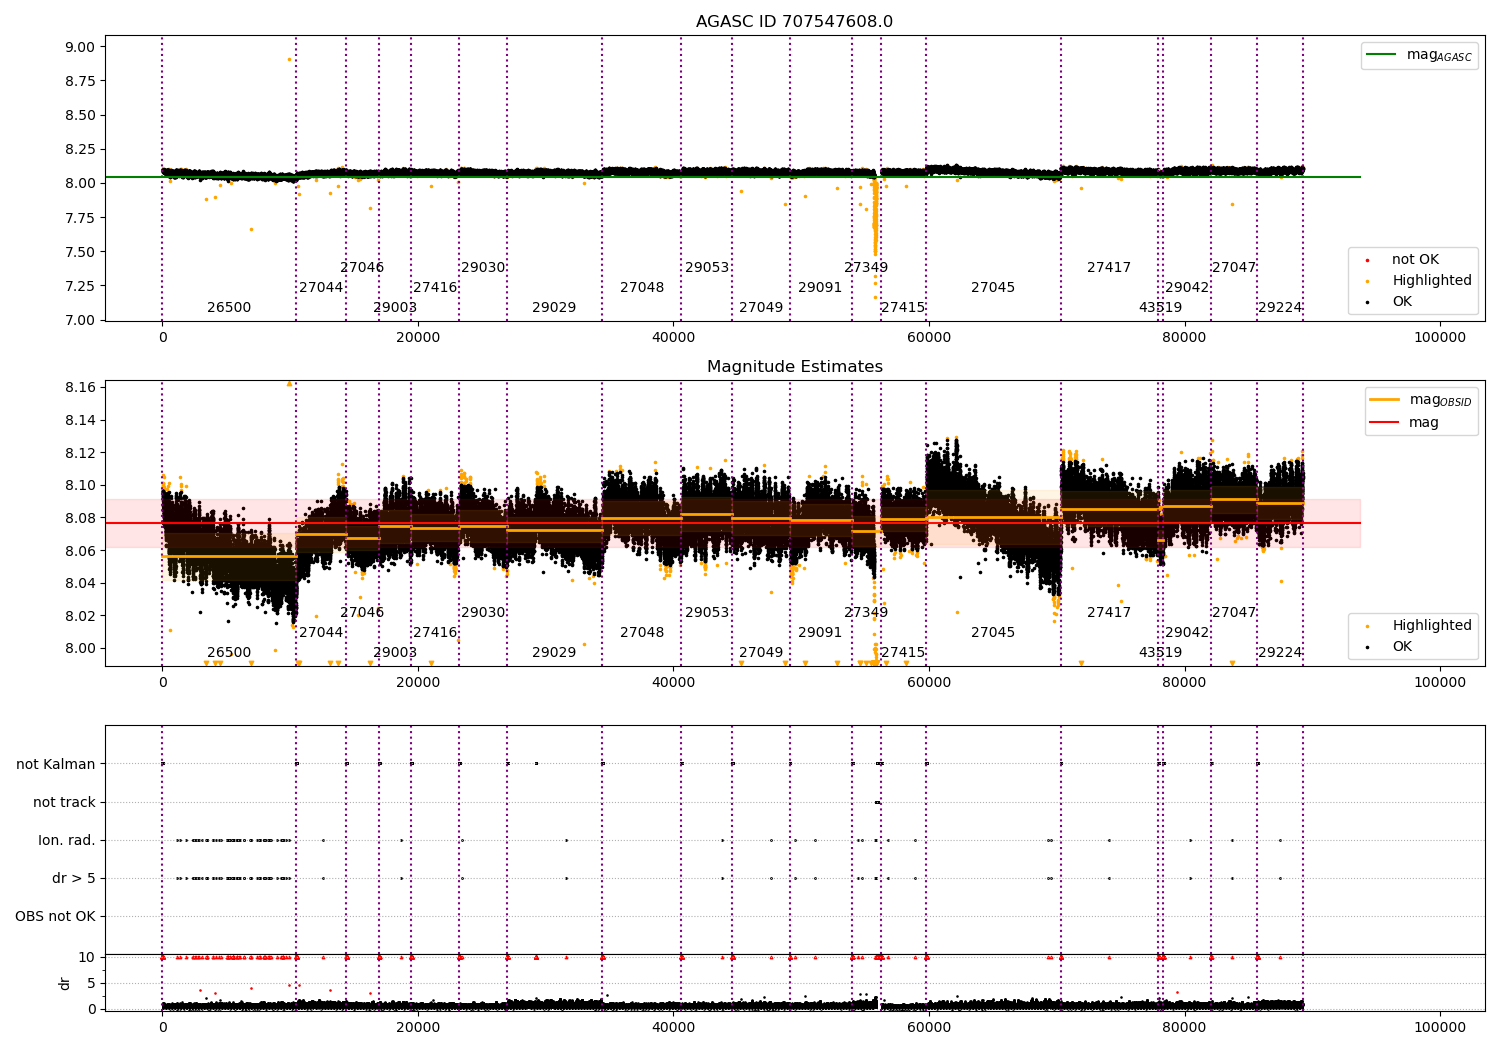
Task: Select obsid label 29091 in top plot
Action: (x=820, y=288)
